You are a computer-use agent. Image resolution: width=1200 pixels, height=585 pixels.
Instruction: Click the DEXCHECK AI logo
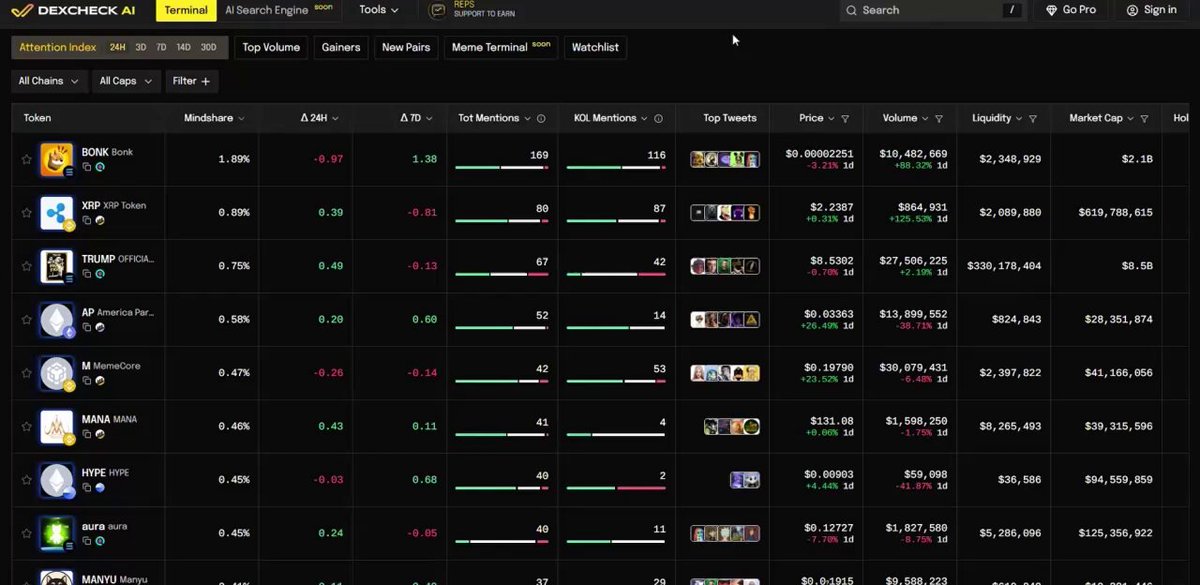click(x=75, y=10)
